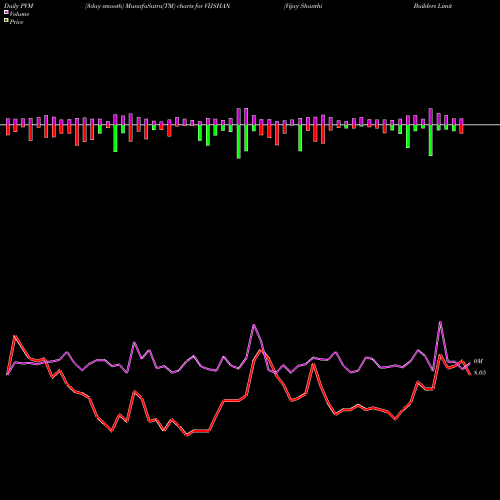Image resolution: width=500 pixels, height=500 pixels.
Task: Select the 'Volume' legend label
Action: pos(19,14)
